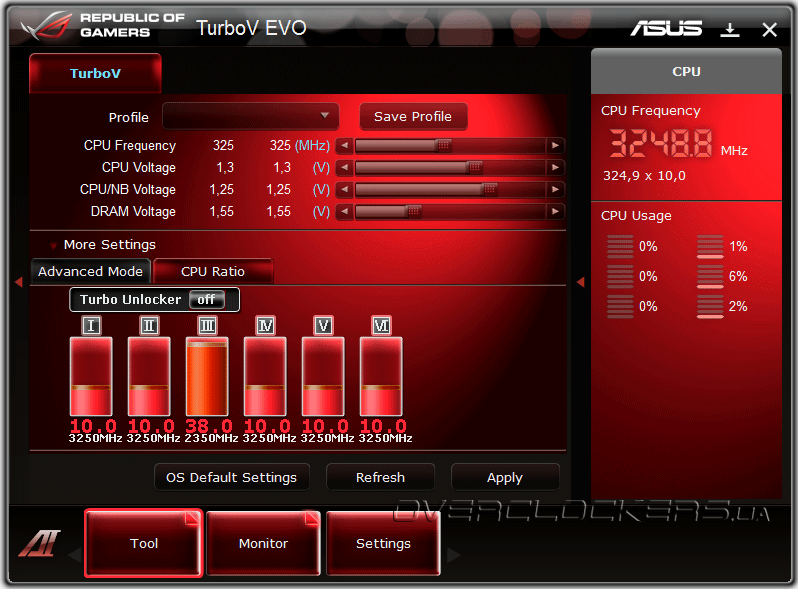Open the Settings menu

(383, 543)
